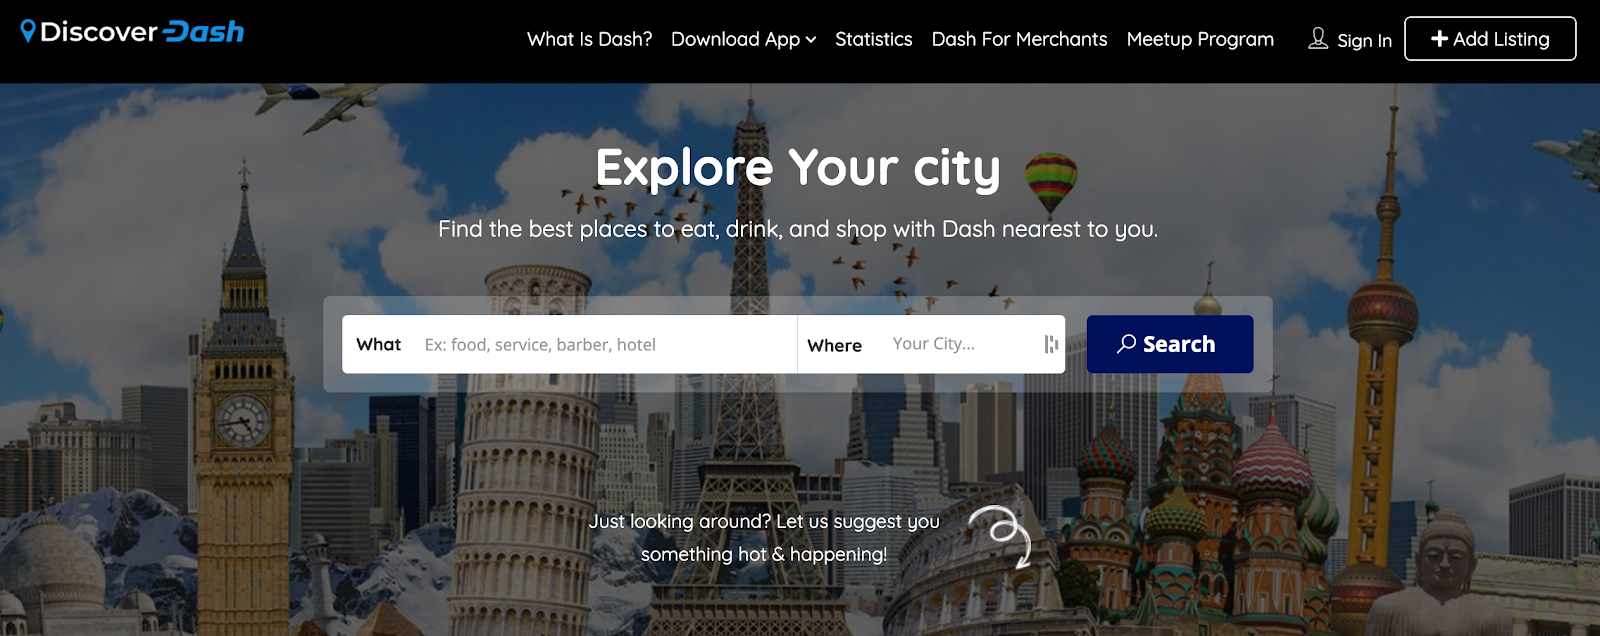The width and height of the screenshot is (1600, 636).
Task: Click the magnifier icon in Search button
Action: coord(1126,344)
